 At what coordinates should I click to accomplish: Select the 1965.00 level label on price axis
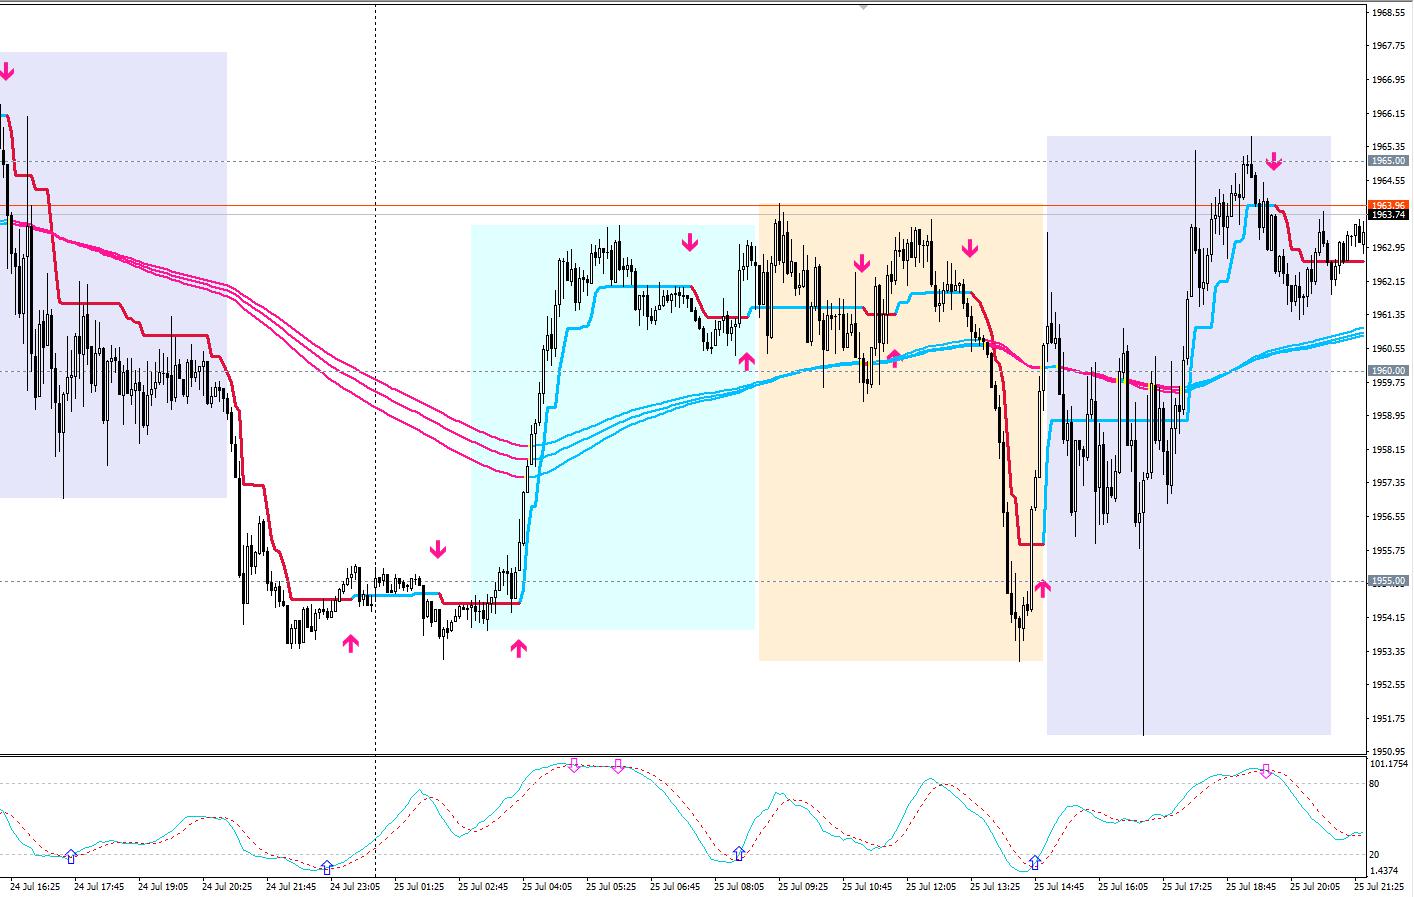pyautogui.click(x=1388, y=161)
